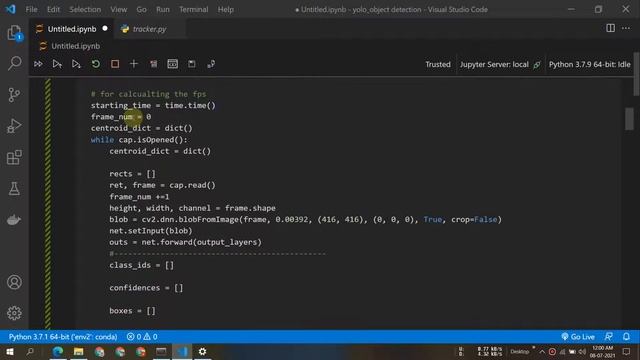
Task: Open notifications bell in status bar
Action: point(626,337)
